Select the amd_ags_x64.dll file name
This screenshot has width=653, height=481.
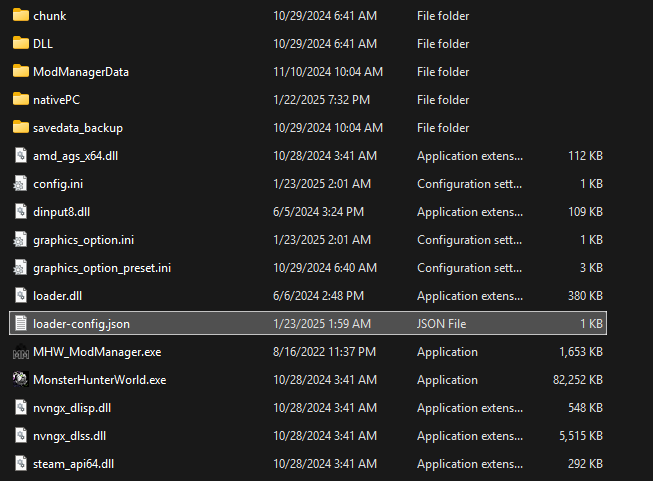coord(76,156)
